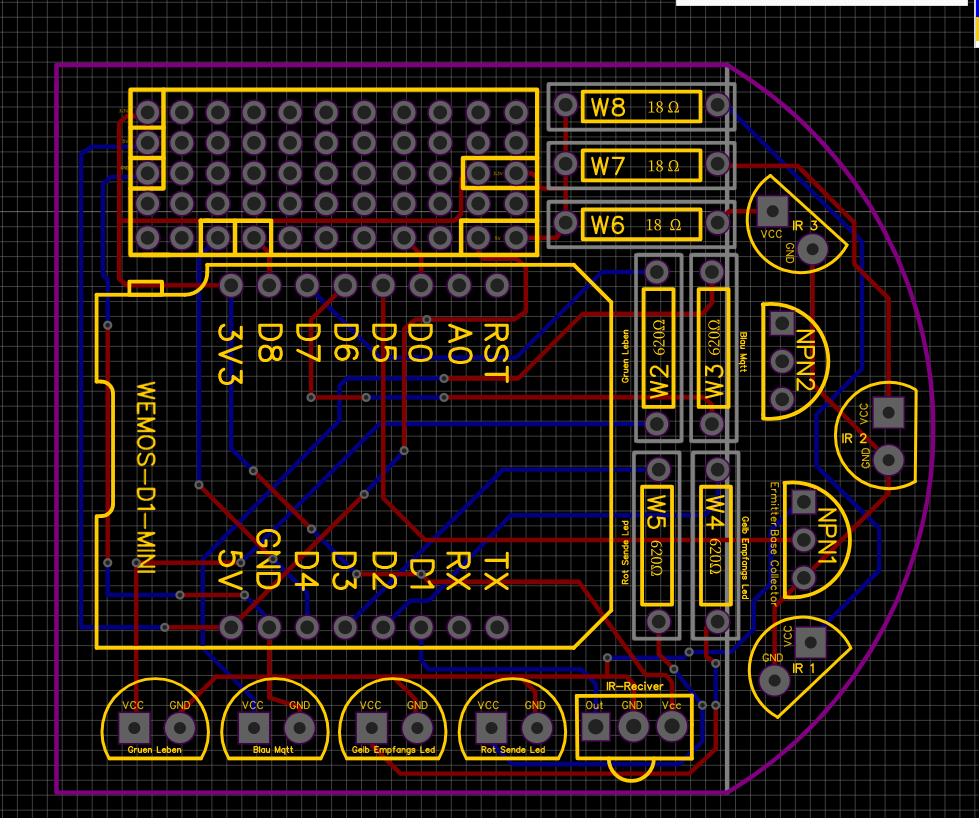Click the W5 620Ω resistor body

coord(657,546)
